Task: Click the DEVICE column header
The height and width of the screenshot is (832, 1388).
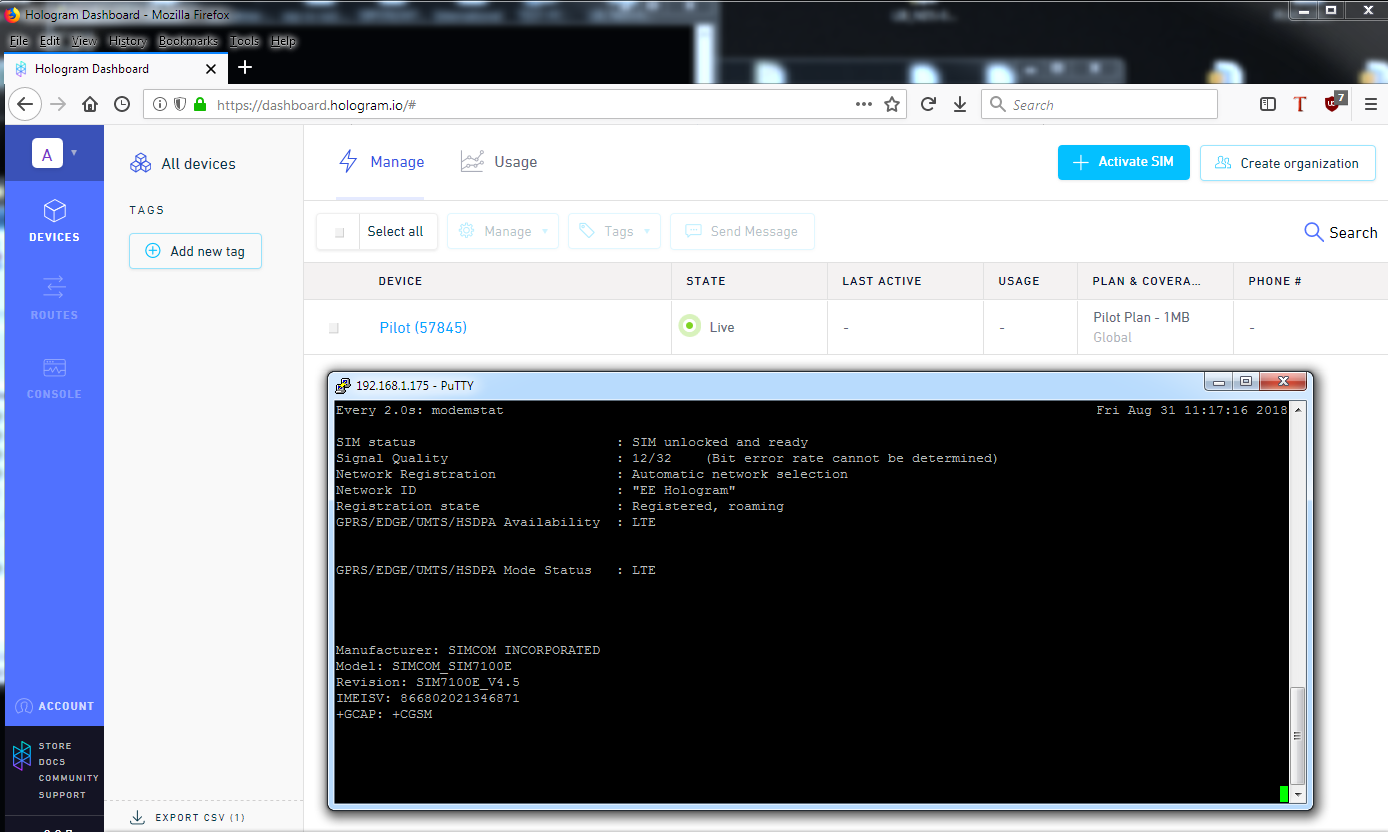Action: point(400,281)
